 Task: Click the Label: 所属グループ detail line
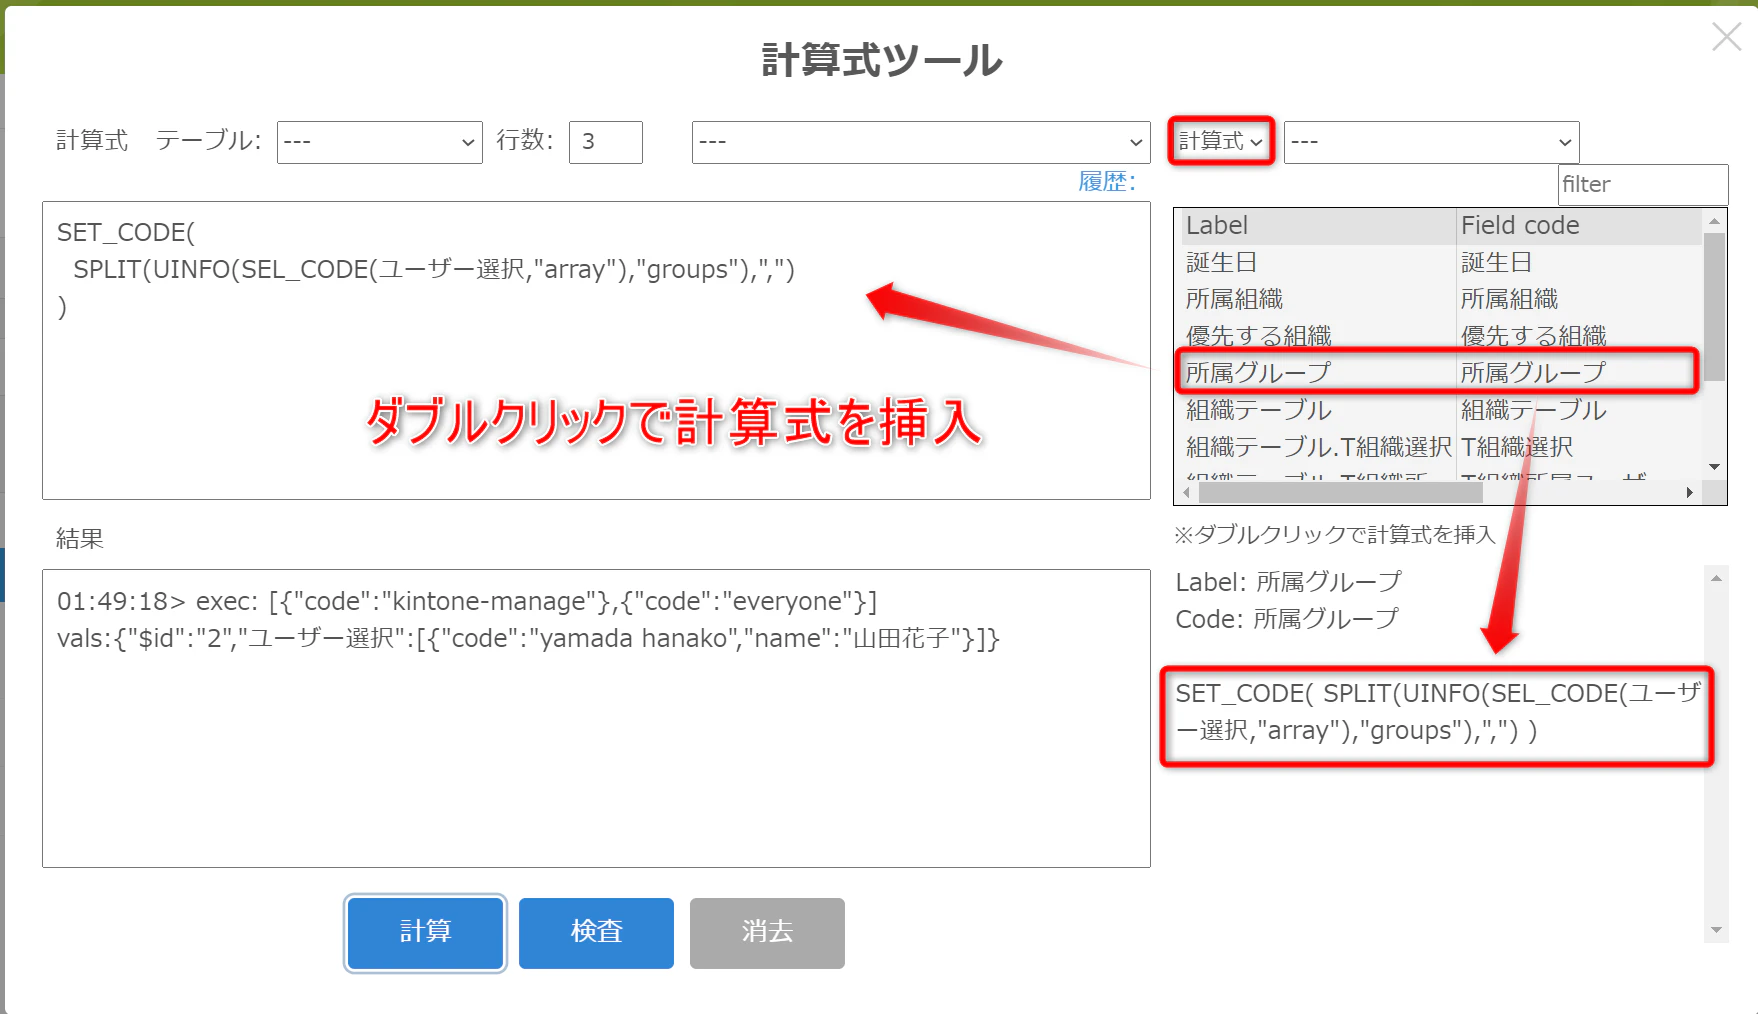click(x=1289, y=582)
